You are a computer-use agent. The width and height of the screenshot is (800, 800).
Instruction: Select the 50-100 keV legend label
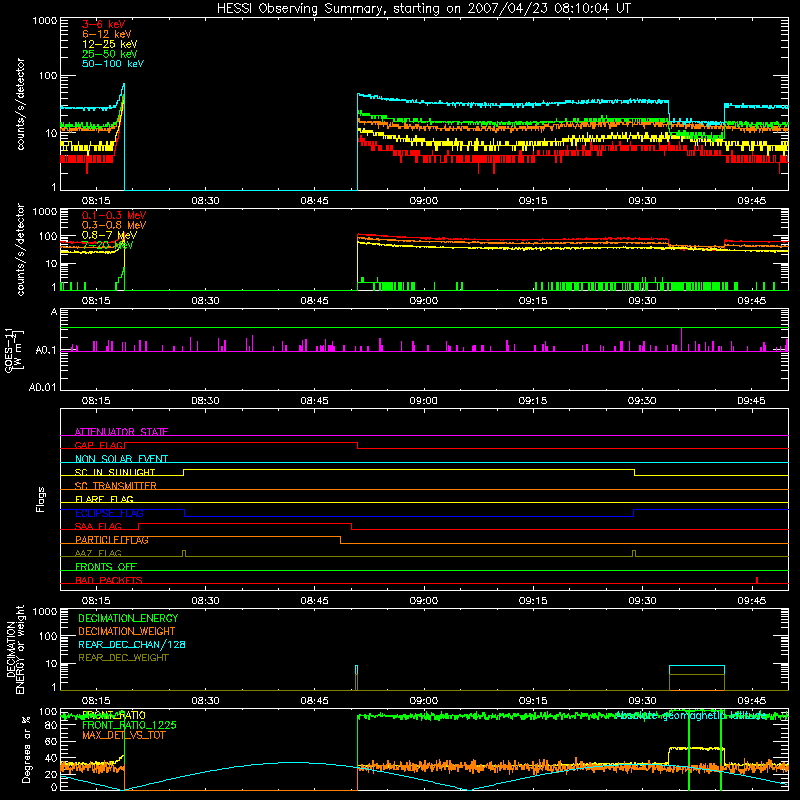[113, 64]
